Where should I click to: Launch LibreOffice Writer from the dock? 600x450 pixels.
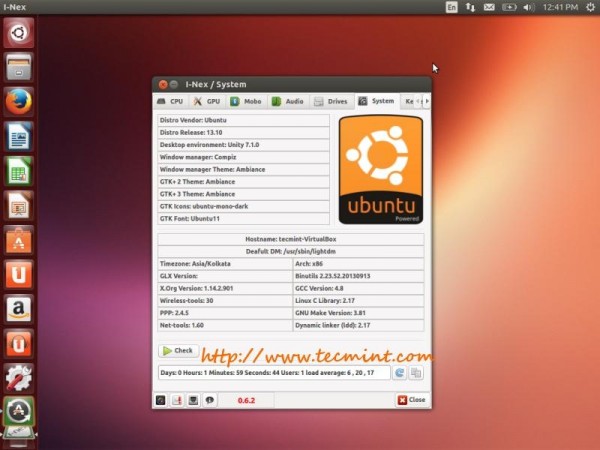18,136
